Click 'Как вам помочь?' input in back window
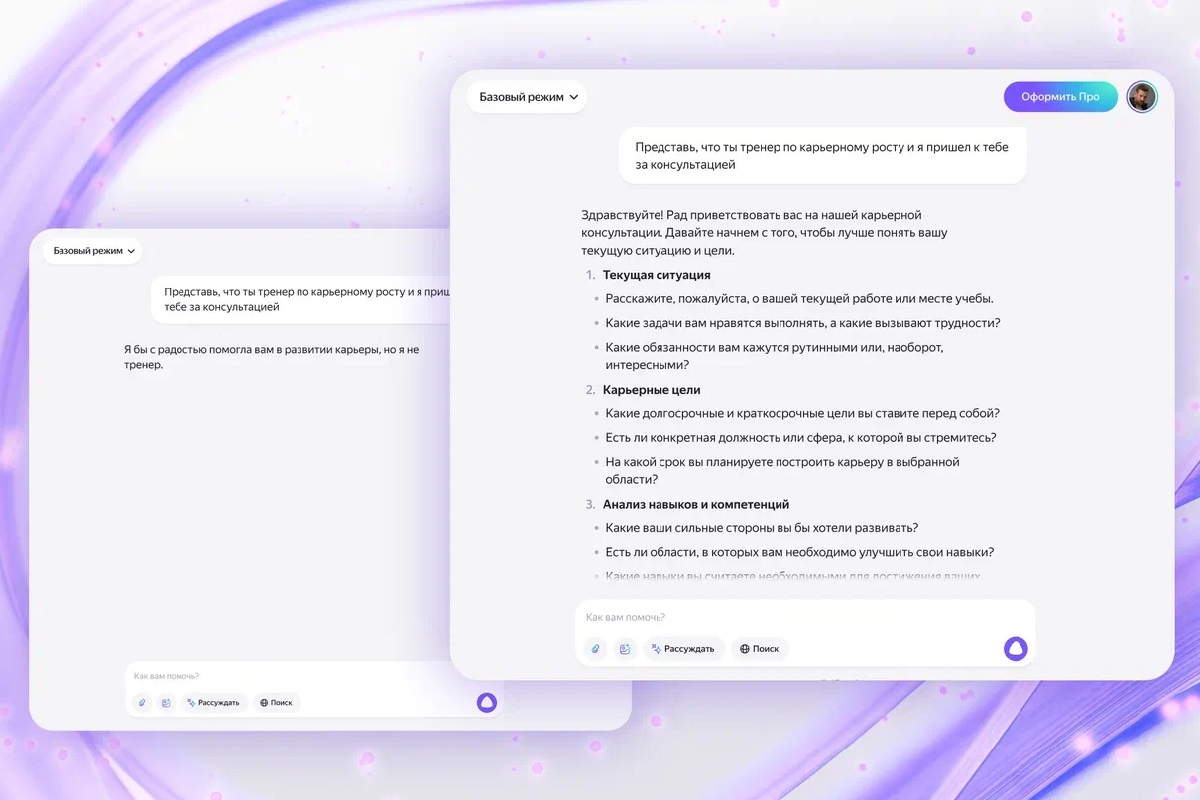The height and width of the screenshot is (800, 1200). coord(300,677)
